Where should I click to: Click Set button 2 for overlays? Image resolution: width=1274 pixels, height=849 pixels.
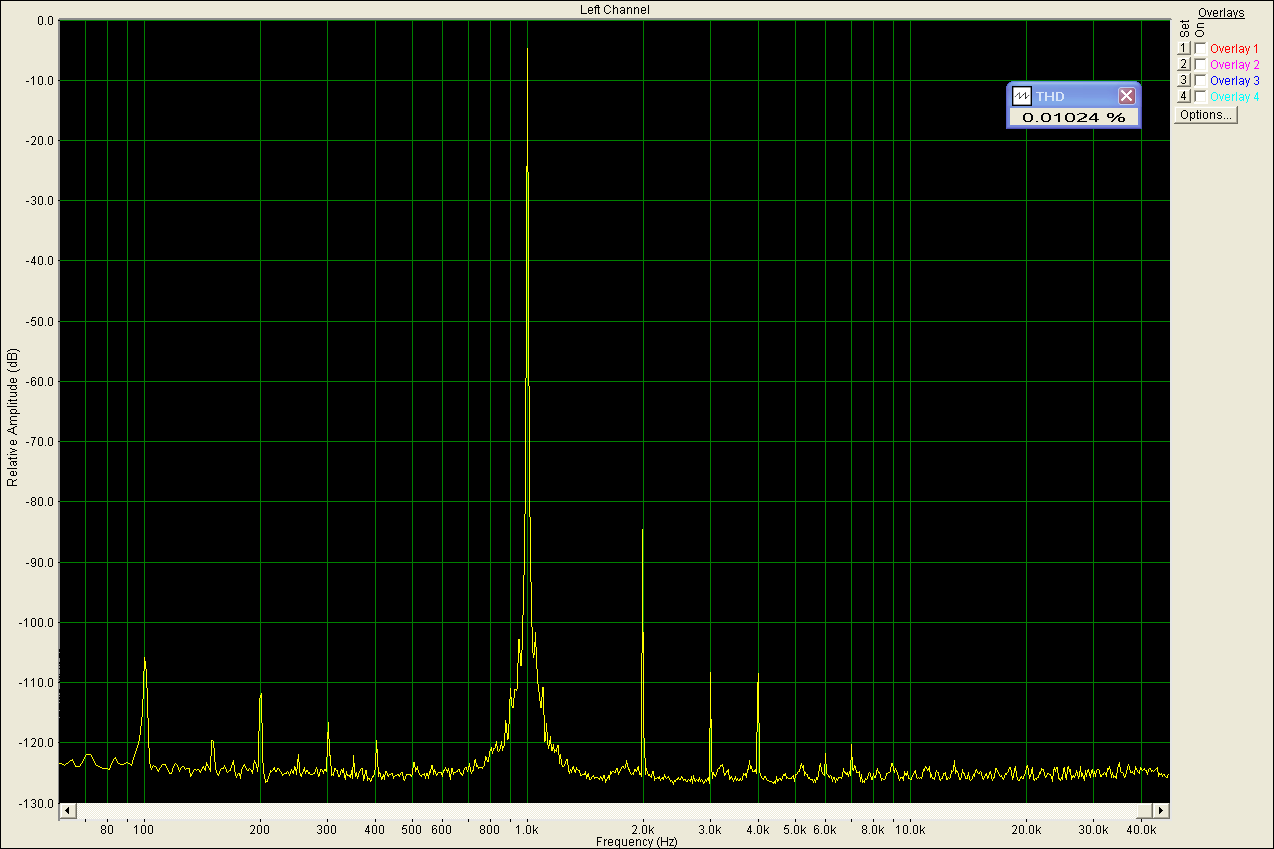(1183, 64)
